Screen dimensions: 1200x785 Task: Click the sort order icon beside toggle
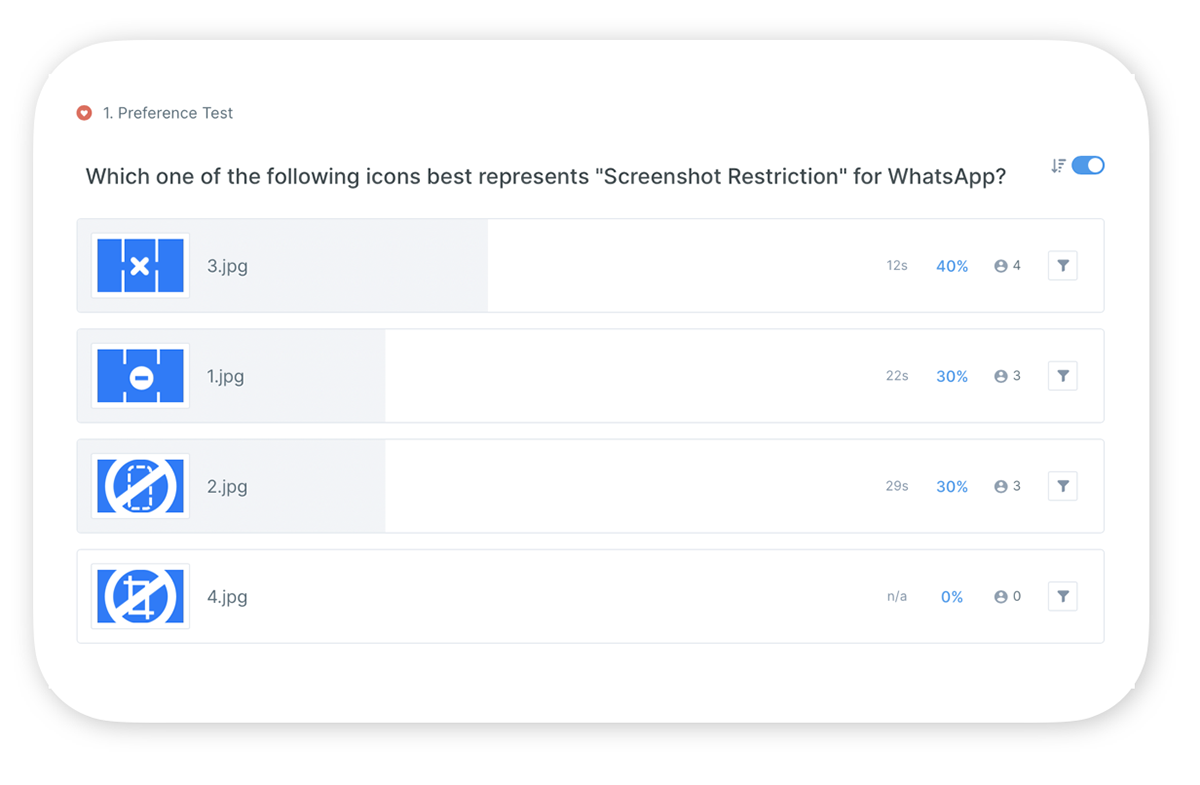pyautogui.click(x=1057, y=166)
